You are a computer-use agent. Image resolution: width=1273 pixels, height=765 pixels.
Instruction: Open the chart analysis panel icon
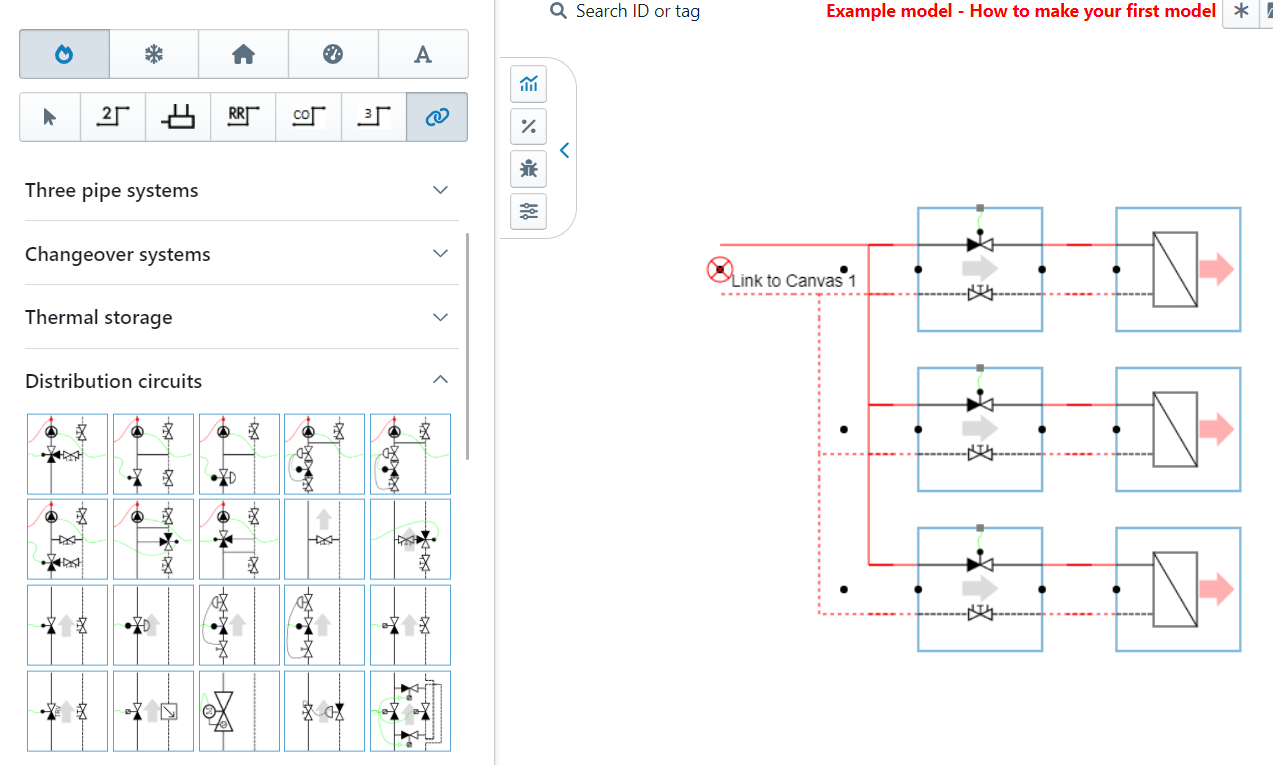pyautogui.click(x=529, y=84)
